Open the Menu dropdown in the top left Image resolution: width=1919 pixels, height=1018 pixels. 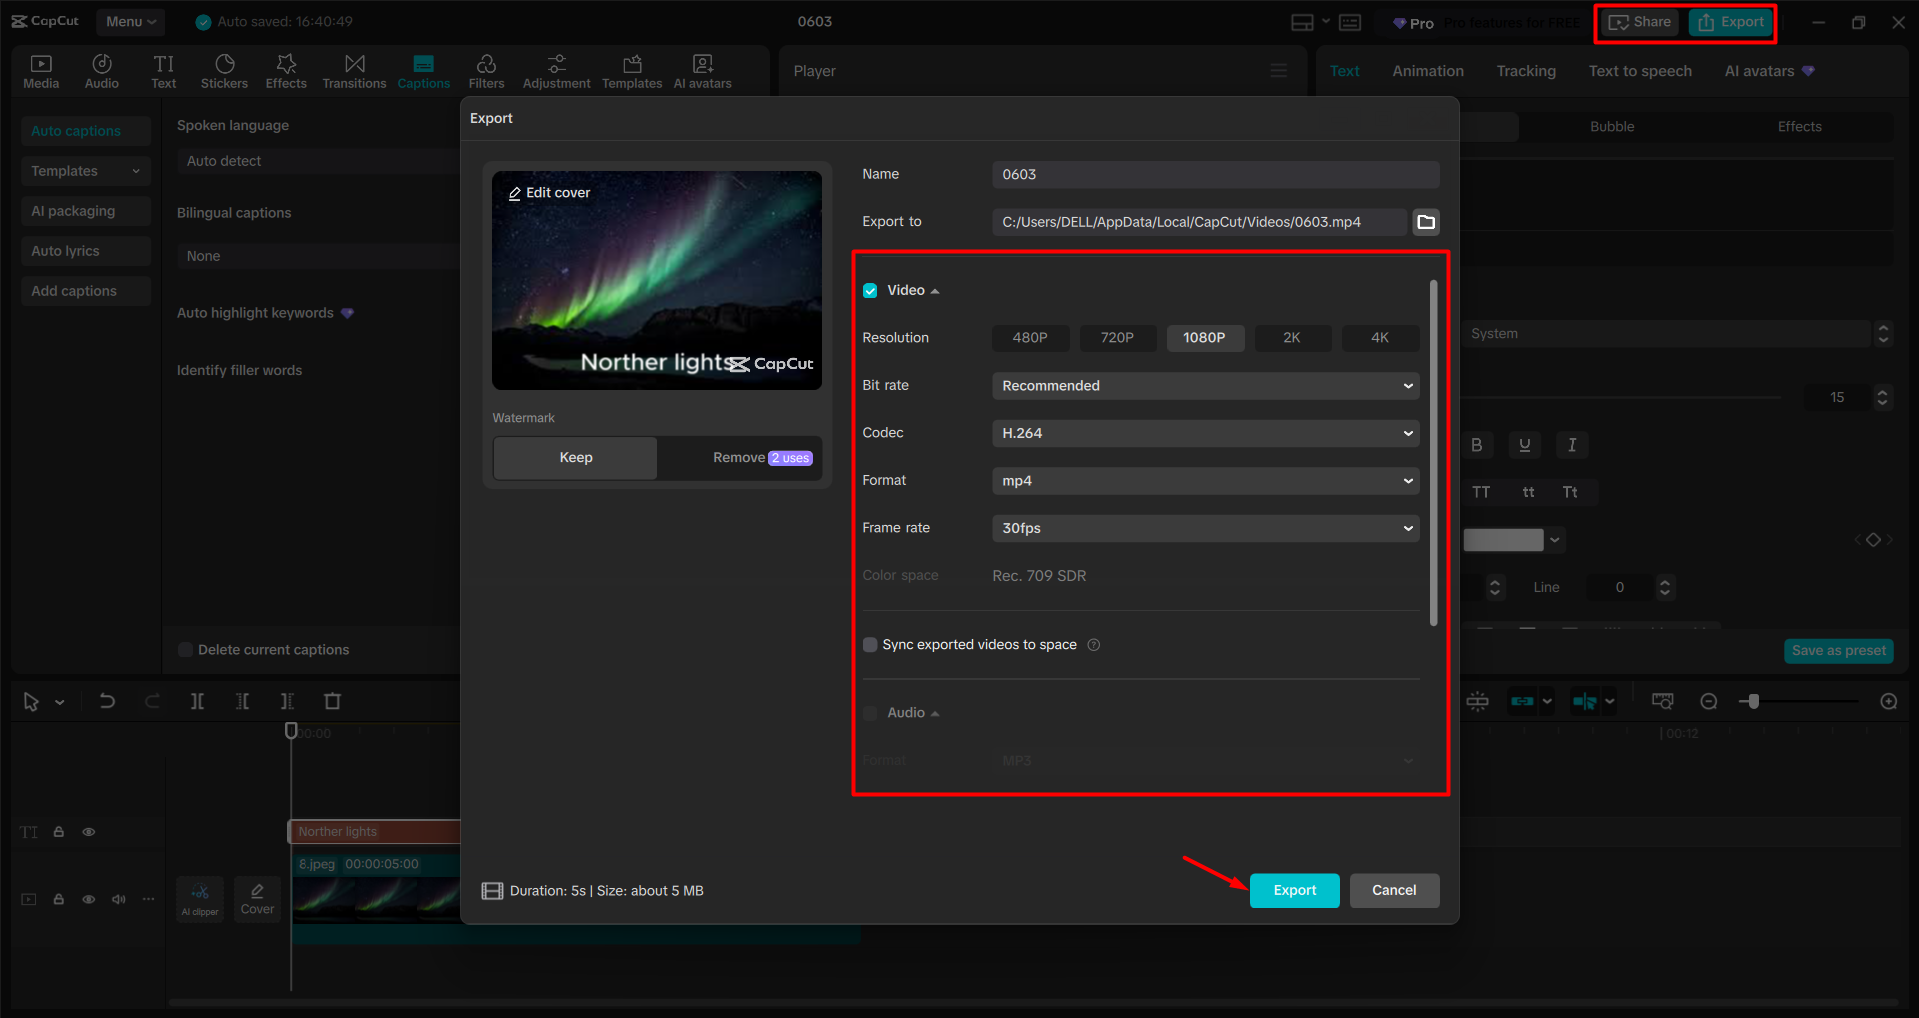point(130,21)
